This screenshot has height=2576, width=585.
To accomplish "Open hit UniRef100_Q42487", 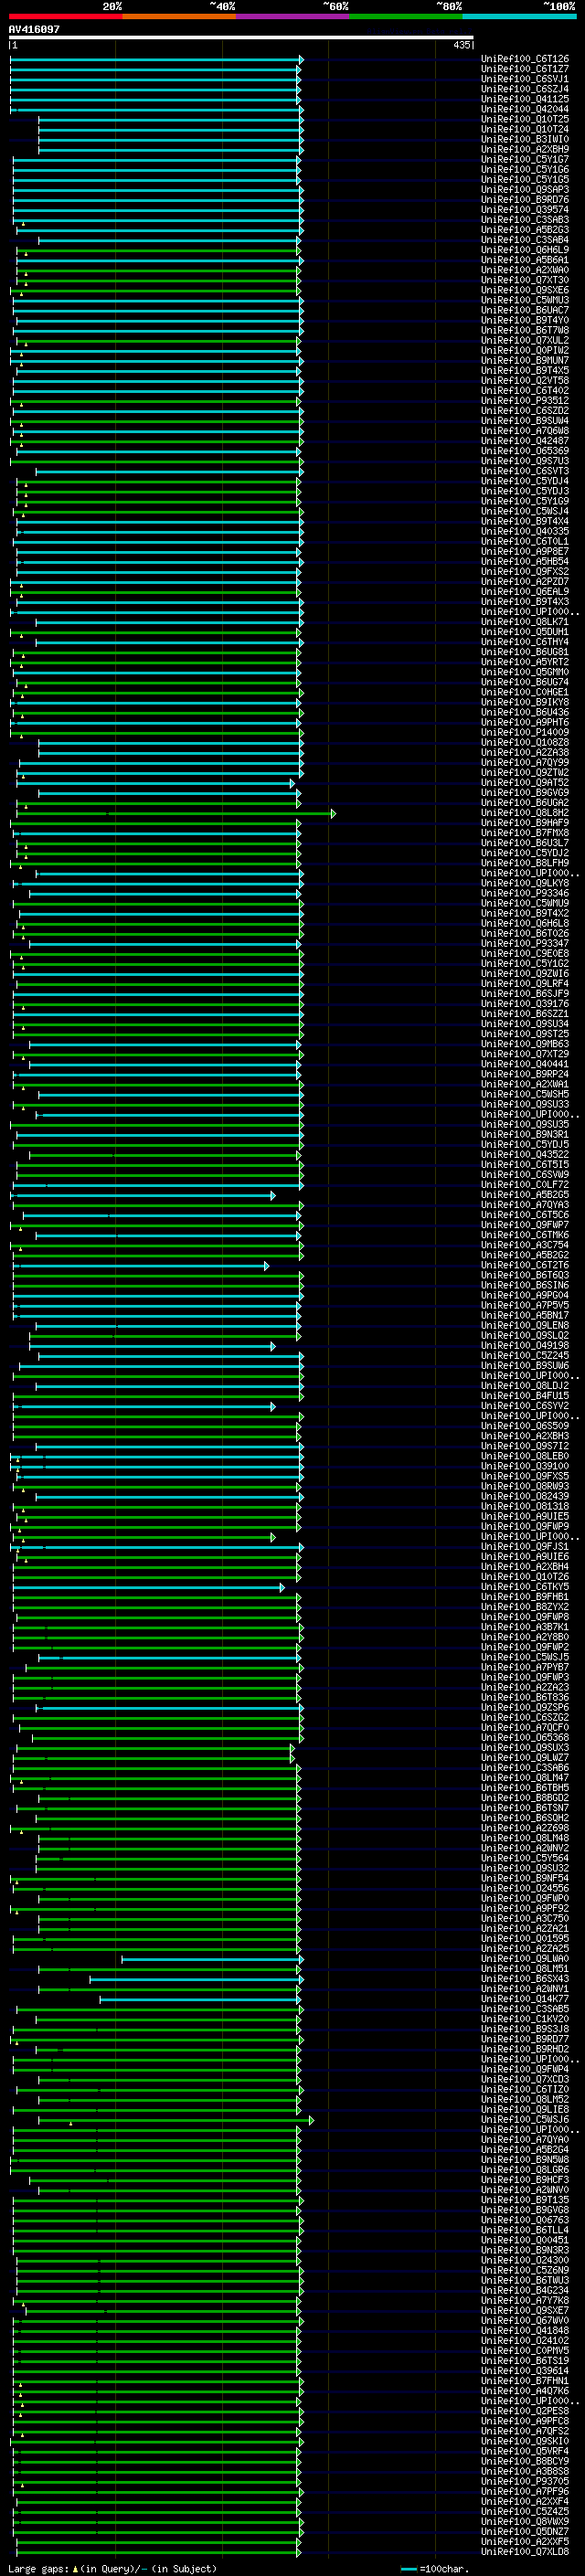I will pos(525,440).
